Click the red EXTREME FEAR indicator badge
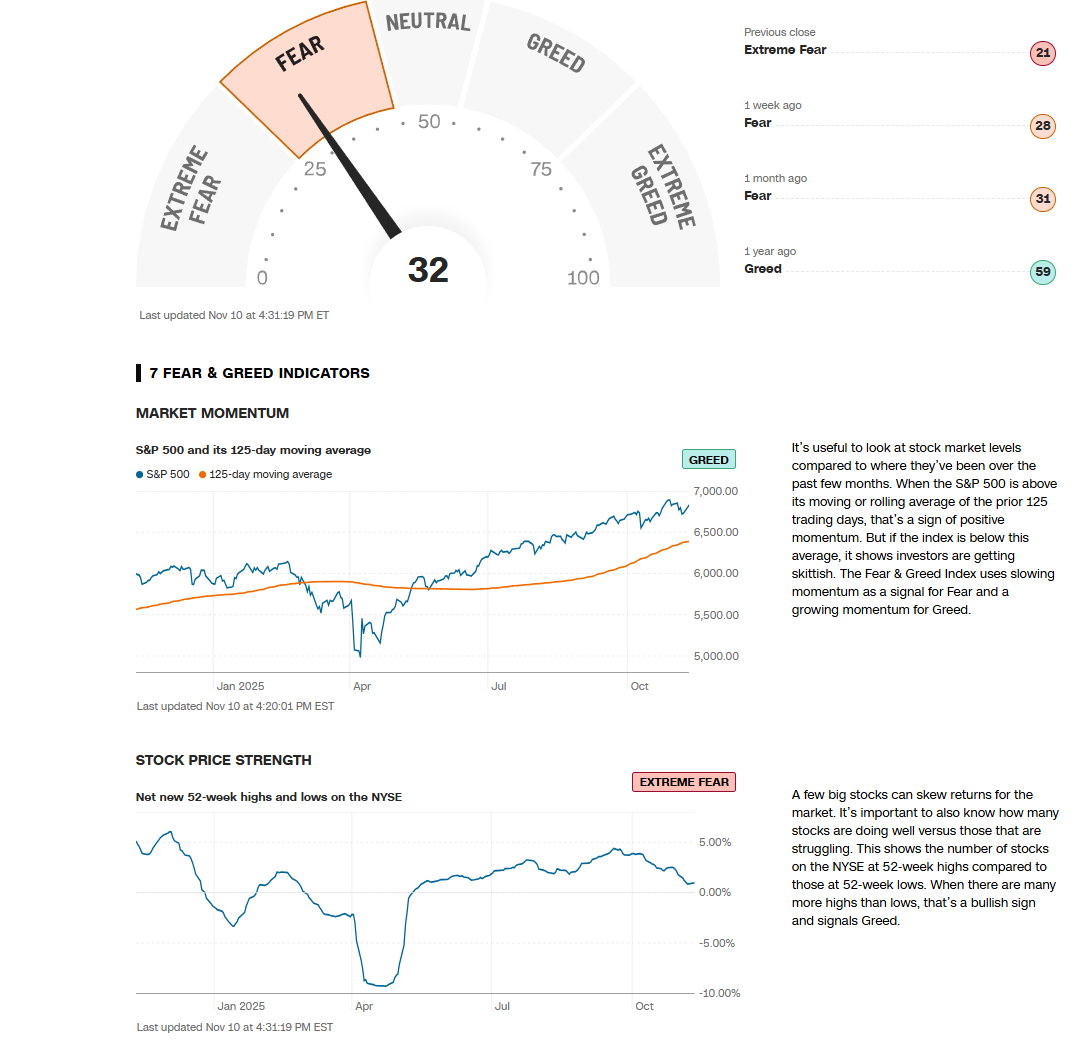This screenshot has width=1081, height=1044. coord(685,782)
